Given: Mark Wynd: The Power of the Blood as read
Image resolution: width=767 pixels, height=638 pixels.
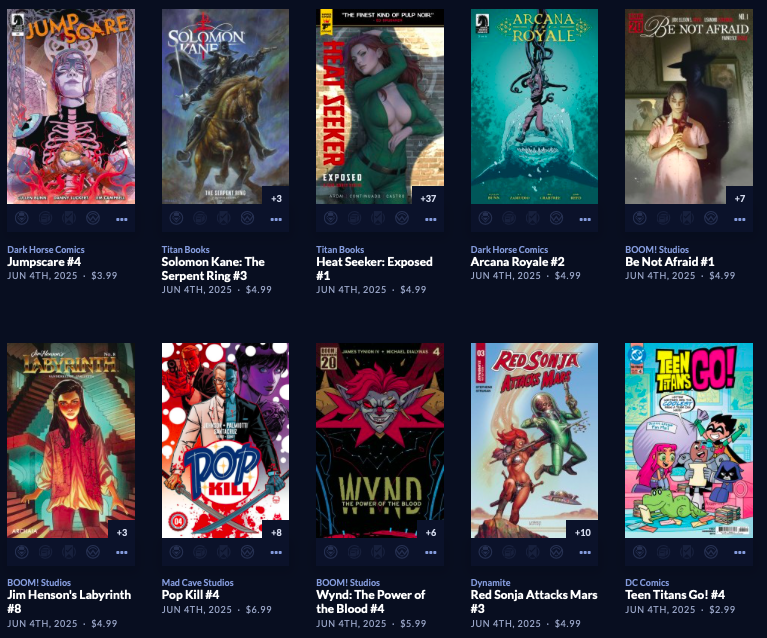Looking at the screenshot, I should click(378, 552).
